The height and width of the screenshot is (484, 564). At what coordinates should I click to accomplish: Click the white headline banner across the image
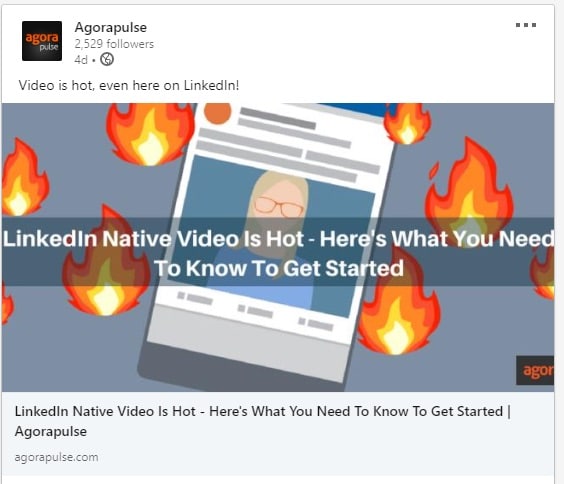click(x=278, y=252)
